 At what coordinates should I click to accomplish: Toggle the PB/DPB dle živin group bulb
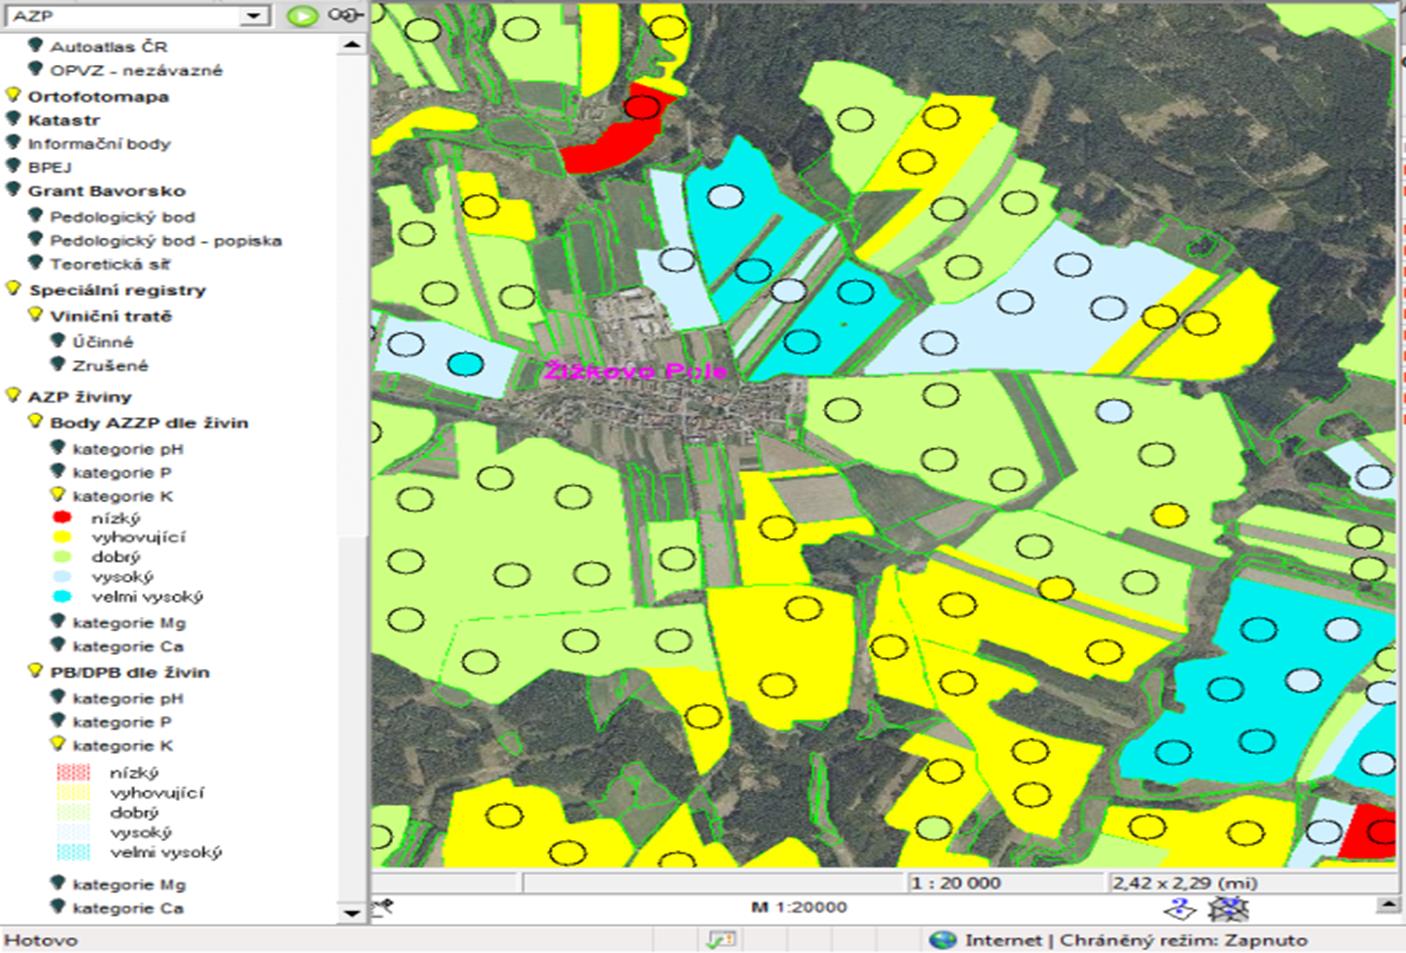tap(35, 671)
